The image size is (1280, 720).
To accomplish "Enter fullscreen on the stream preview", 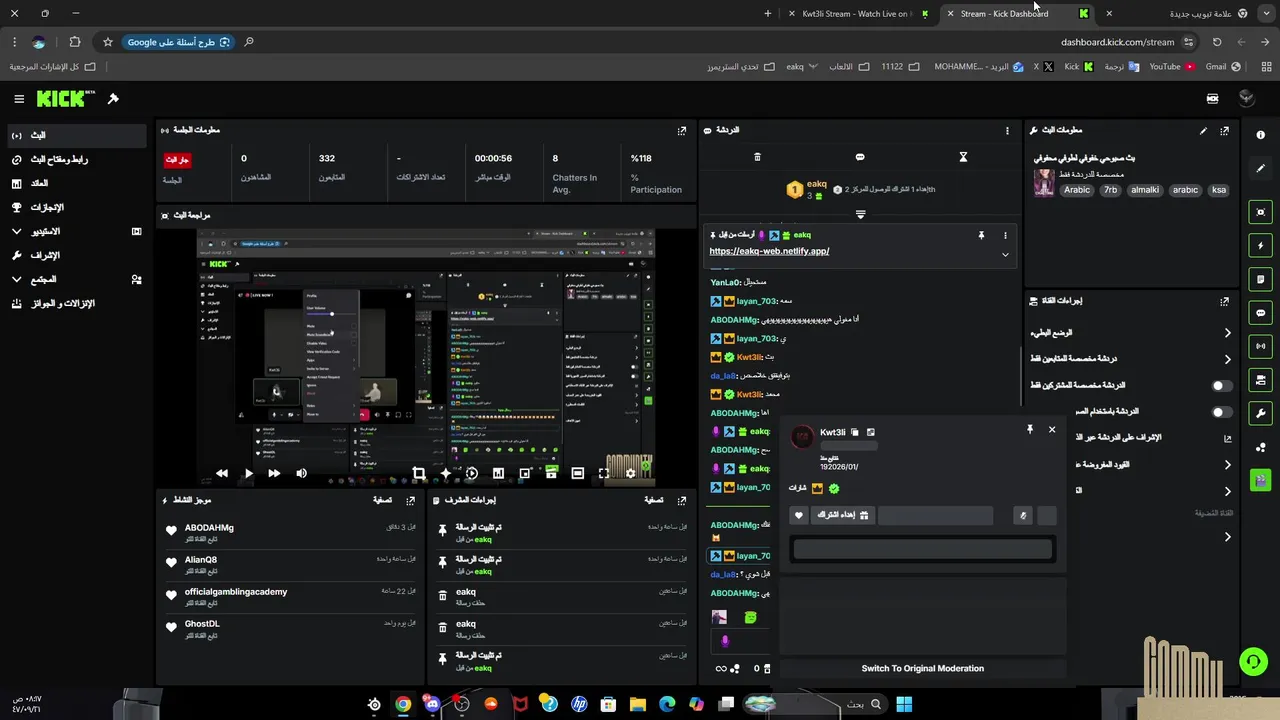I will click(604, 473).
